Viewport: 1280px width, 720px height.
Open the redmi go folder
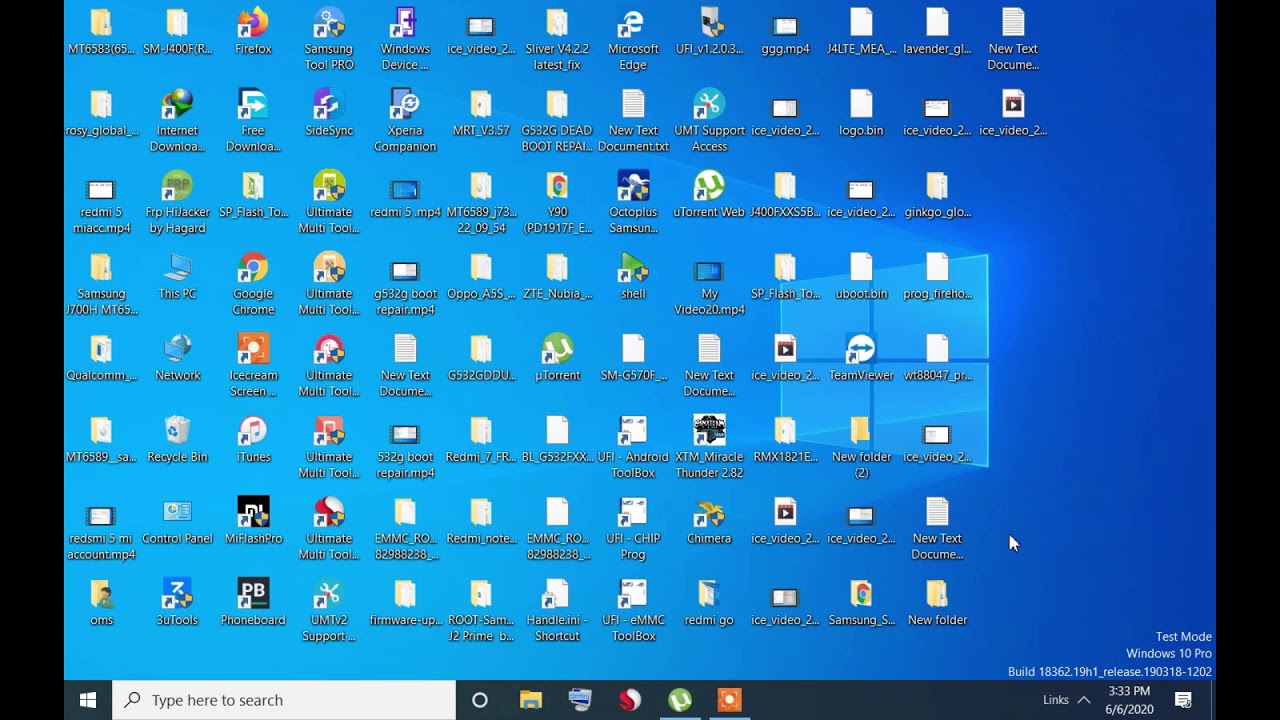coord(709,603)
